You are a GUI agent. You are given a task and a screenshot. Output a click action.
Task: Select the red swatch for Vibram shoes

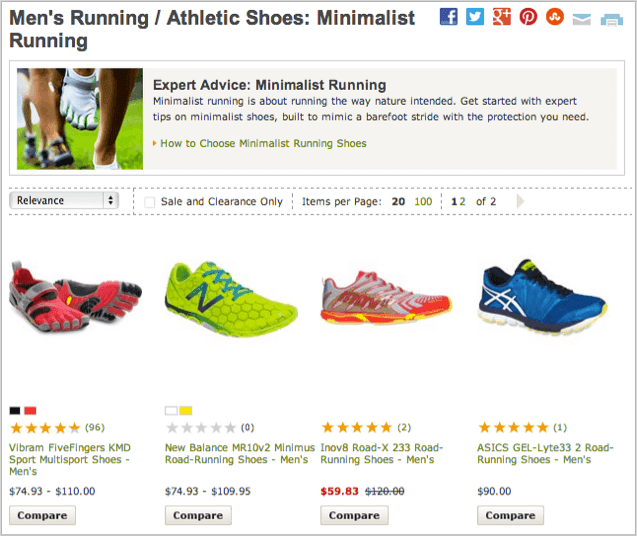[30, 410]
